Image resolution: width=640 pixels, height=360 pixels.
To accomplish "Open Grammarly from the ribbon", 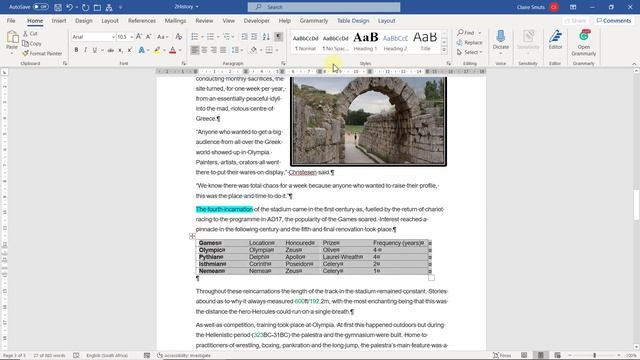I will (x=584, y=43).
